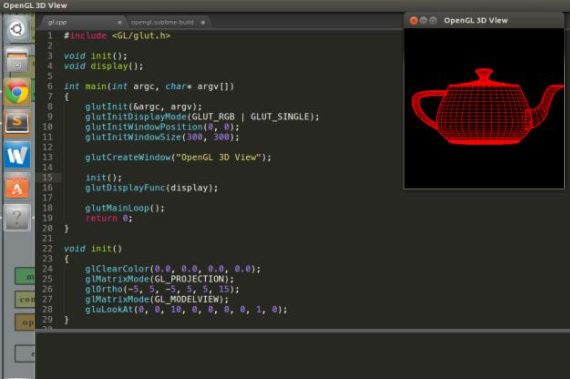This screenshot has width=570, height=379.
Task: Click the question mark help launcher icon
Action: tap(17, 217)
